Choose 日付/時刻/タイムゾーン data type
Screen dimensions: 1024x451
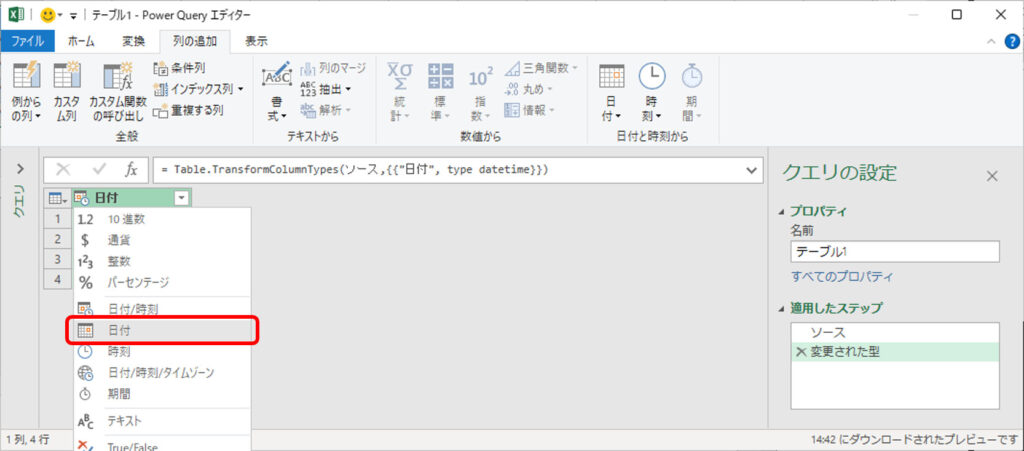click(x=162, y=373)
